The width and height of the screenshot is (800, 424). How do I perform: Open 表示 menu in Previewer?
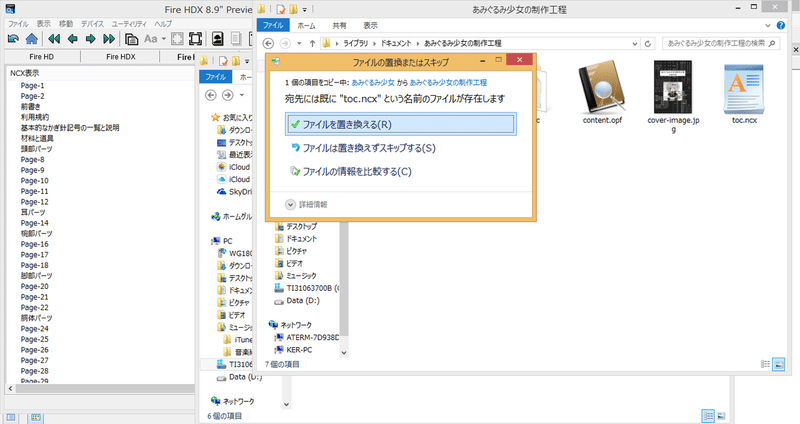43,24
